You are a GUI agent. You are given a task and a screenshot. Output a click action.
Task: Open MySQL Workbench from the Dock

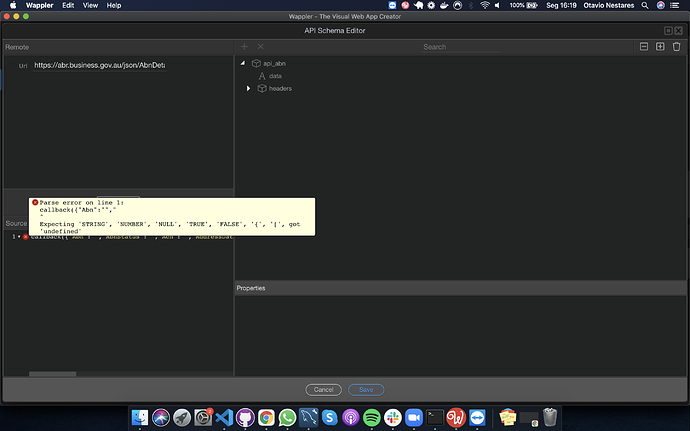tap(308, 417)
